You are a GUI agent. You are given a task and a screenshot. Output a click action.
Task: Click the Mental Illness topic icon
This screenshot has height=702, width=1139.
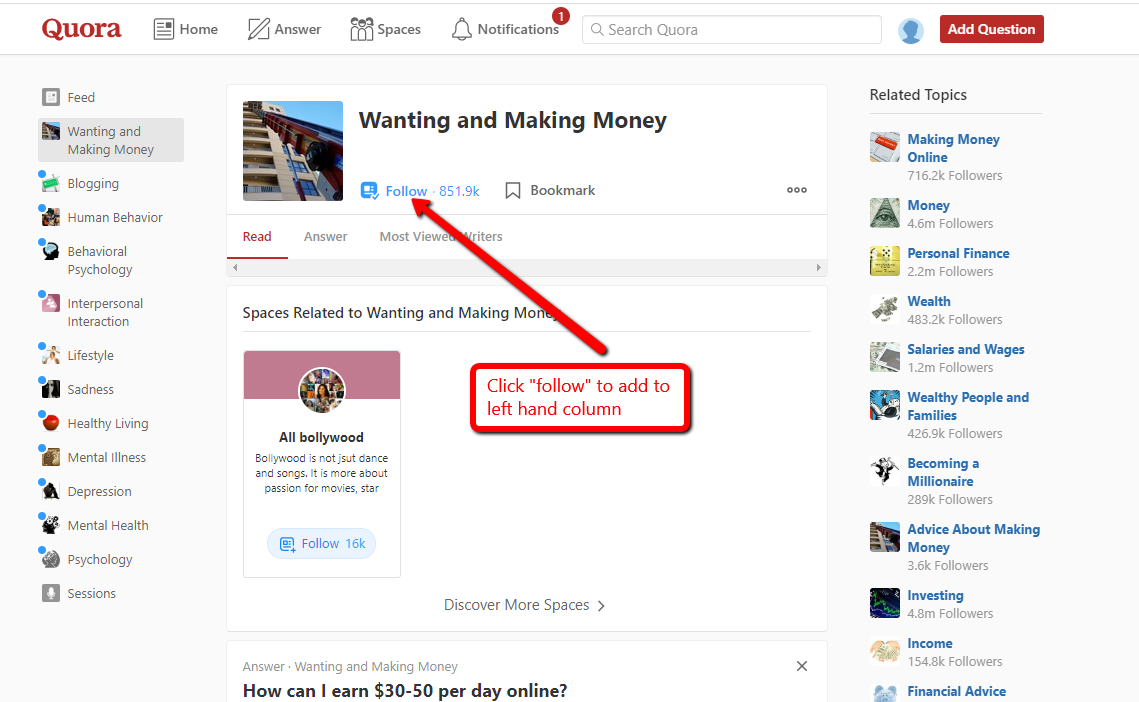50,457
